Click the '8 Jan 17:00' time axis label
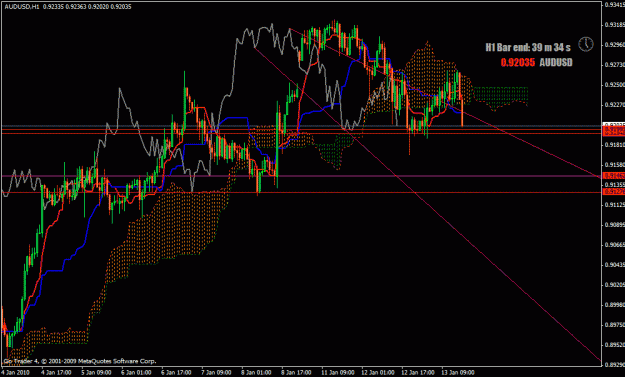 click(296, 373)
